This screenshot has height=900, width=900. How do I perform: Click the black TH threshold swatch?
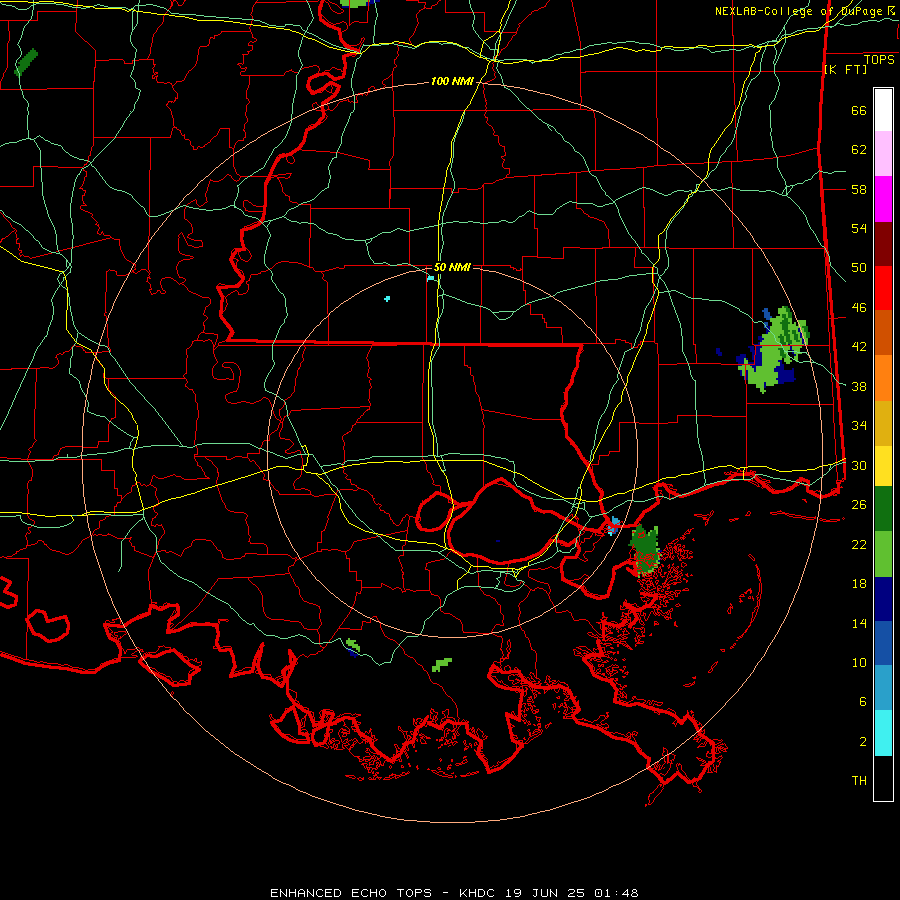(x=883, y=778)
